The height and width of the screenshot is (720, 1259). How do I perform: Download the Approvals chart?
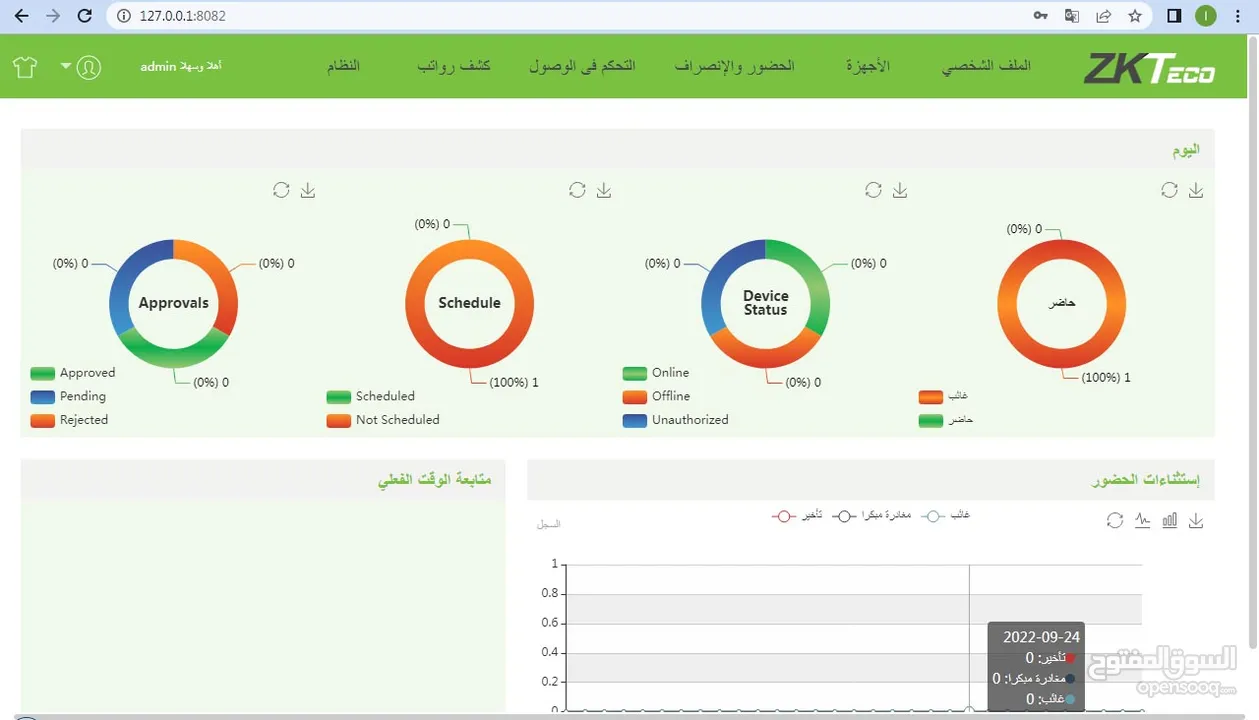click(308, 190)
